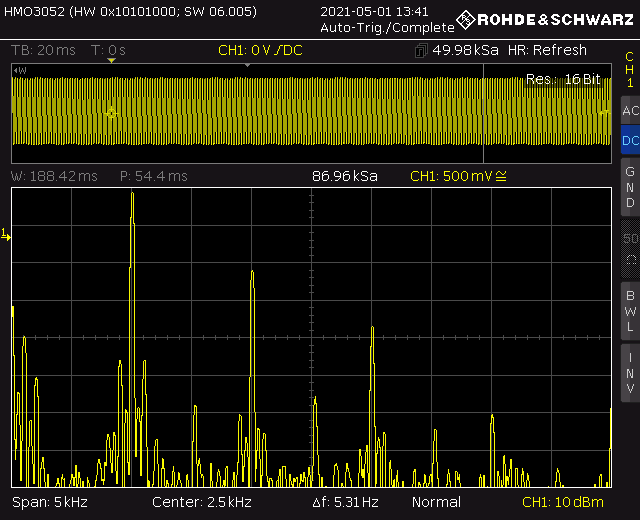640x520 pixels.
Task: Click the HR: Refresh acquisition label
Action: coord(547,50)
